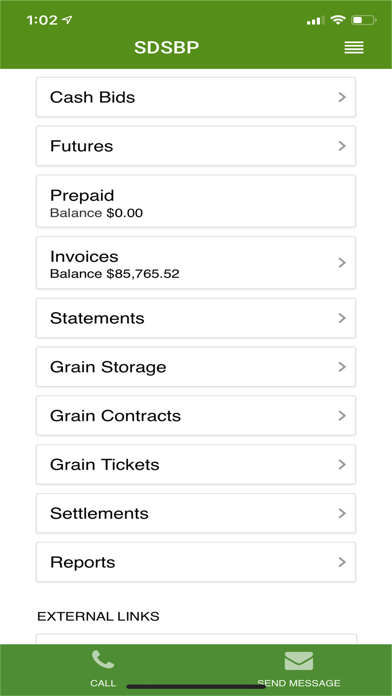Screen dimensions: 392x696
Task: Tap the Wi-Fi status icon
Action: 339,20
